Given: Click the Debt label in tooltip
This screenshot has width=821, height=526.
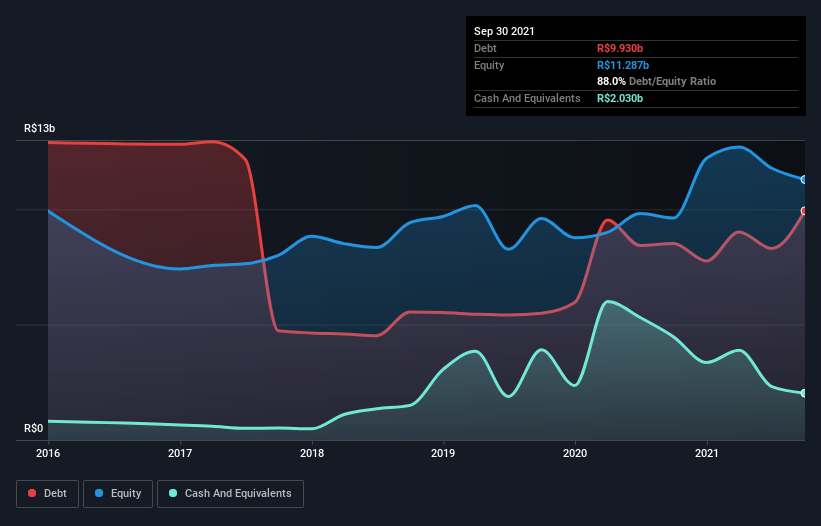Looking at the screenshot, I should [485, 48].
